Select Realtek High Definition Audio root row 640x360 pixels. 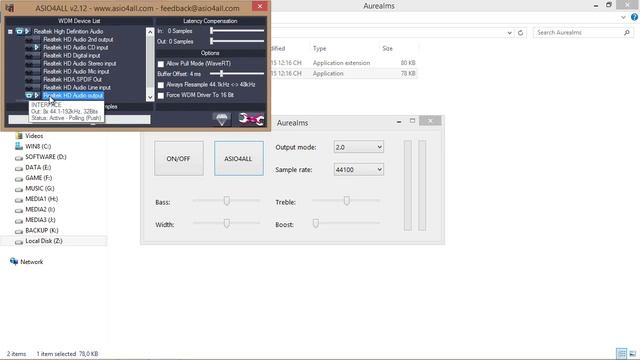pyautogui.click(x=68, y=31)
